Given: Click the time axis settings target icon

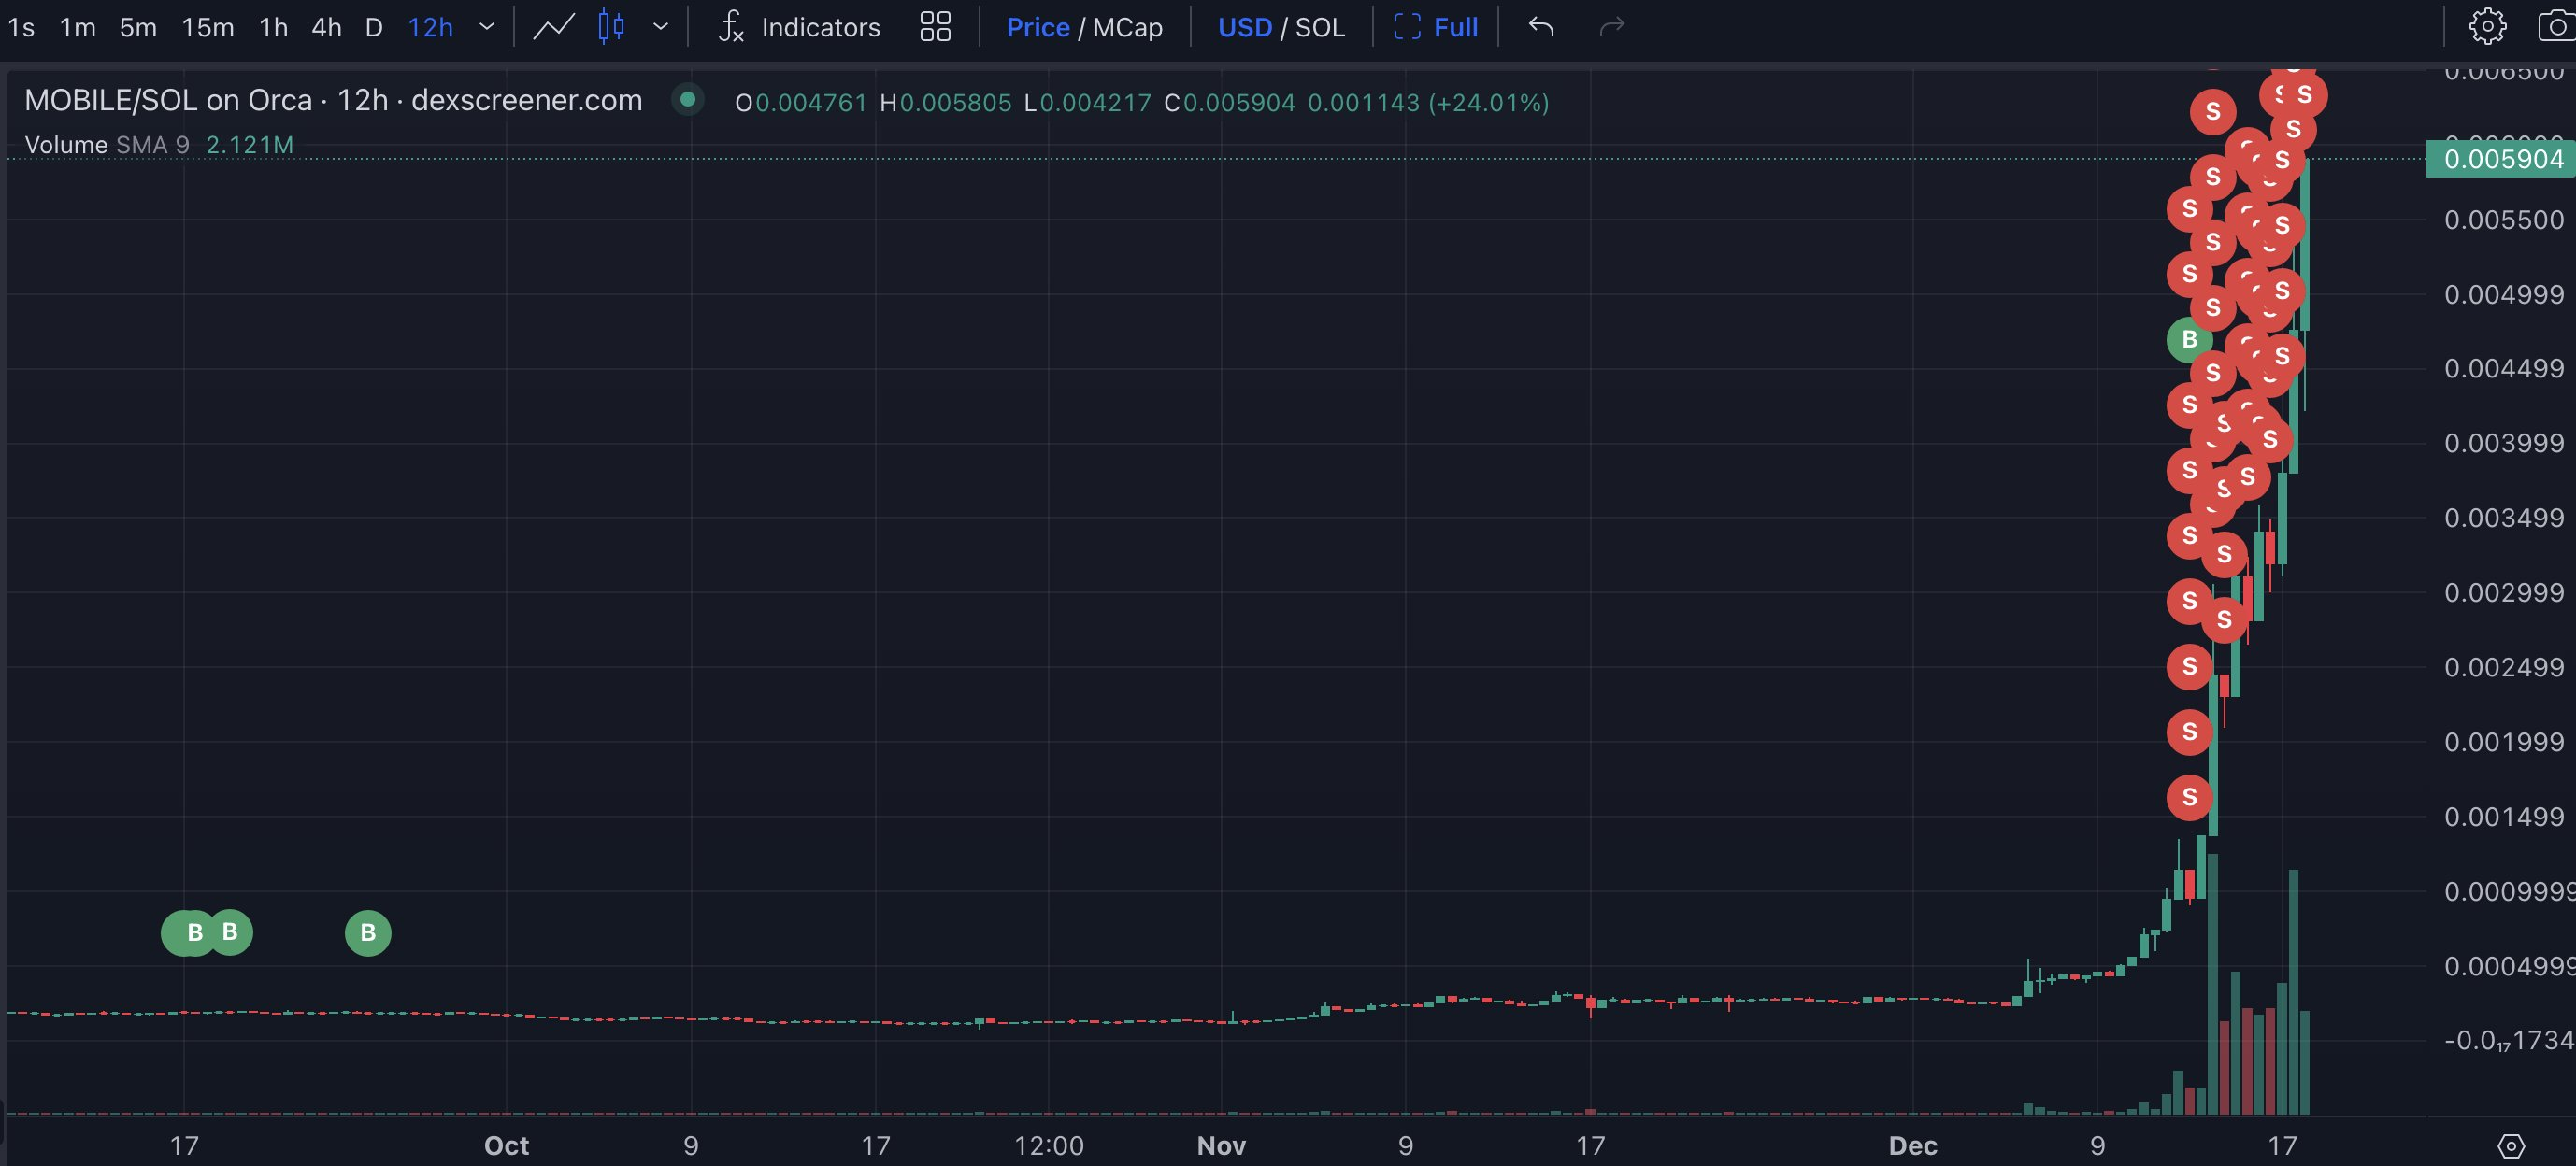Looking at the screenshot, I should [2510, 1145].
